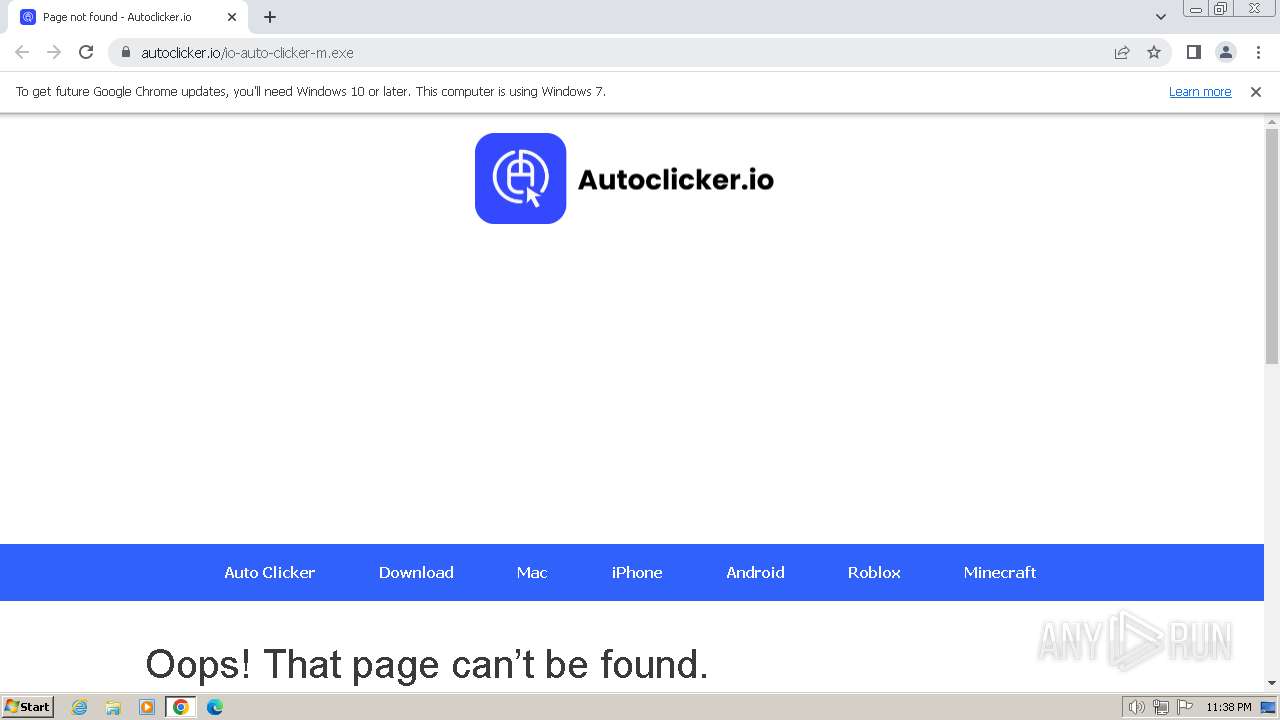
Task: Open Windows Media Player taskbar icon
Action: point(147,707)
